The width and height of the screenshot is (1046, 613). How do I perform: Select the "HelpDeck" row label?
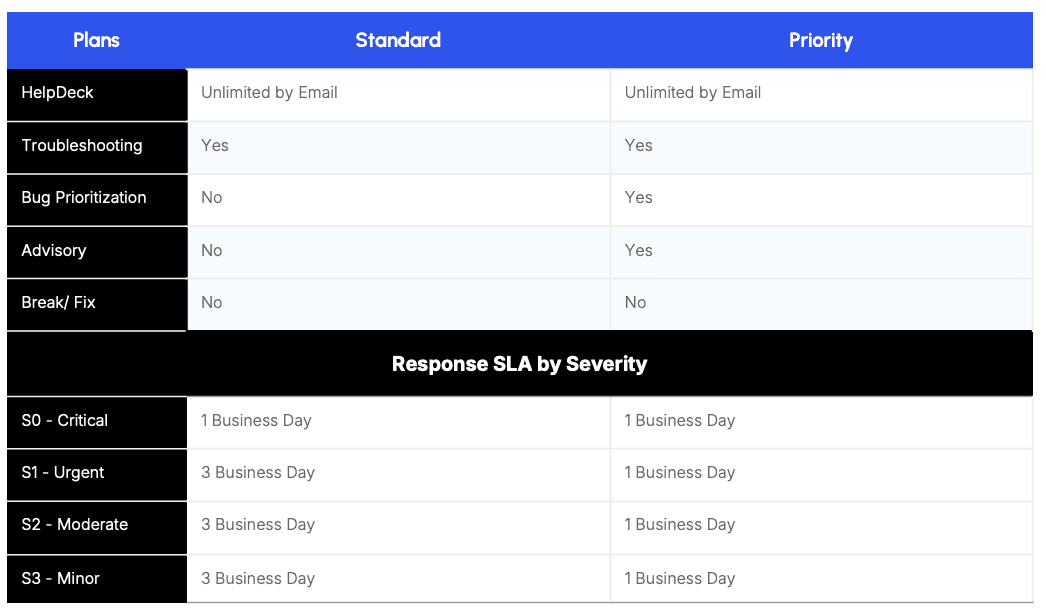point(58,93)
